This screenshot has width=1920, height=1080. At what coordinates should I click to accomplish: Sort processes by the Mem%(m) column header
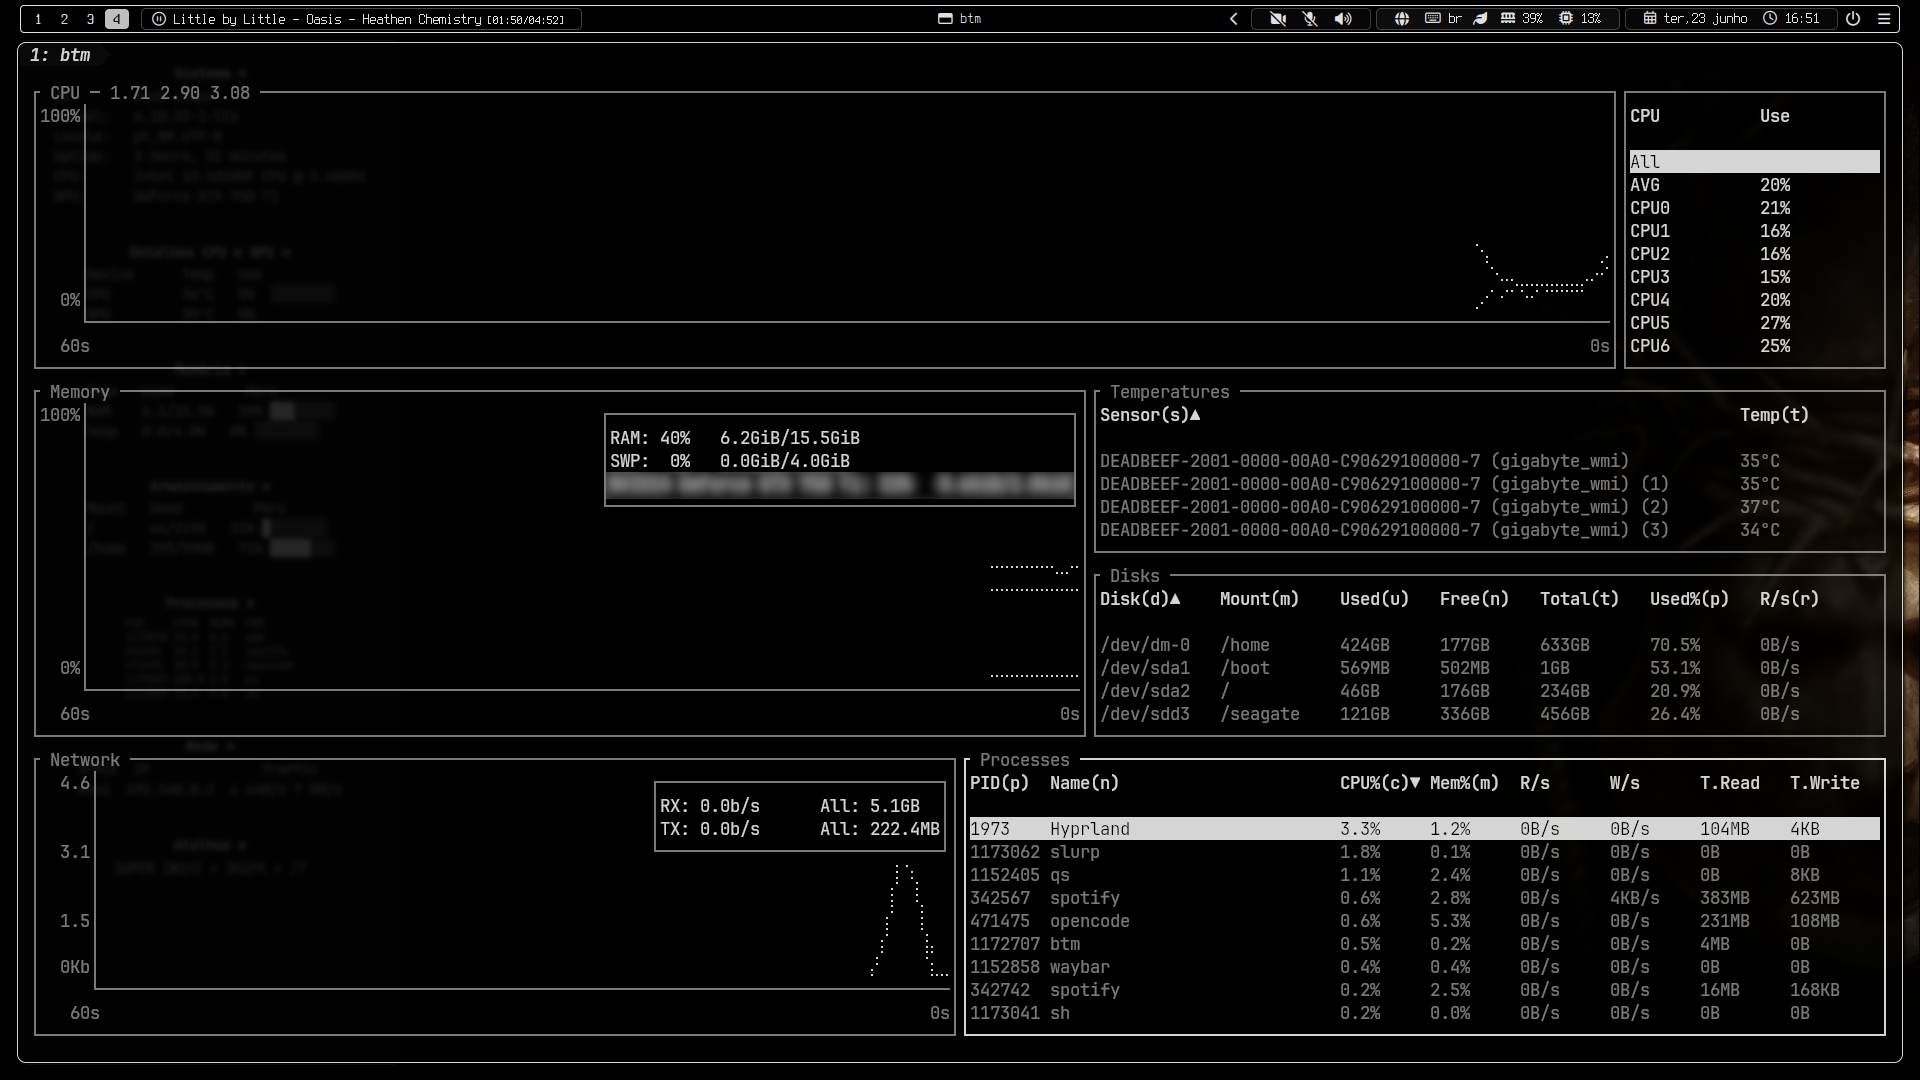[1464, 784]
